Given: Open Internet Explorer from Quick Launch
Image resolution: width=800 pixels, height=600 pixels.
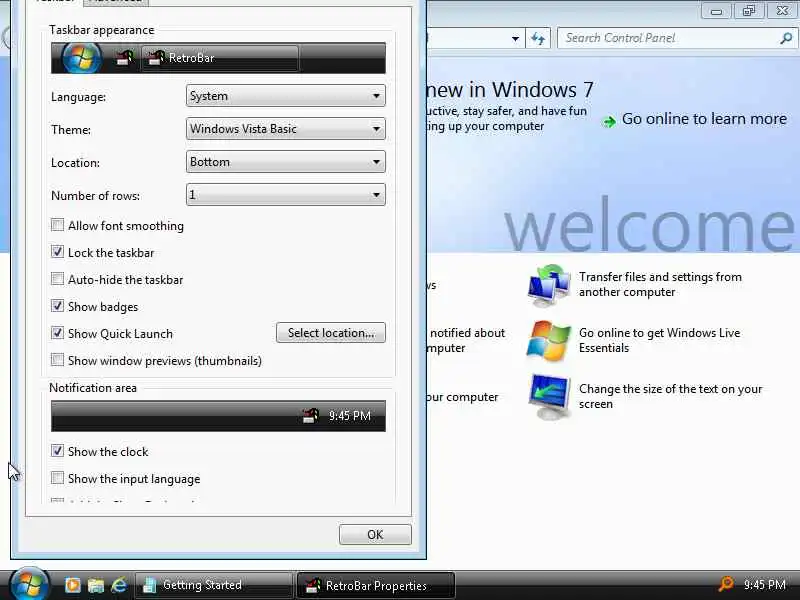Looking at the screenshot, I should coord(119,585).
